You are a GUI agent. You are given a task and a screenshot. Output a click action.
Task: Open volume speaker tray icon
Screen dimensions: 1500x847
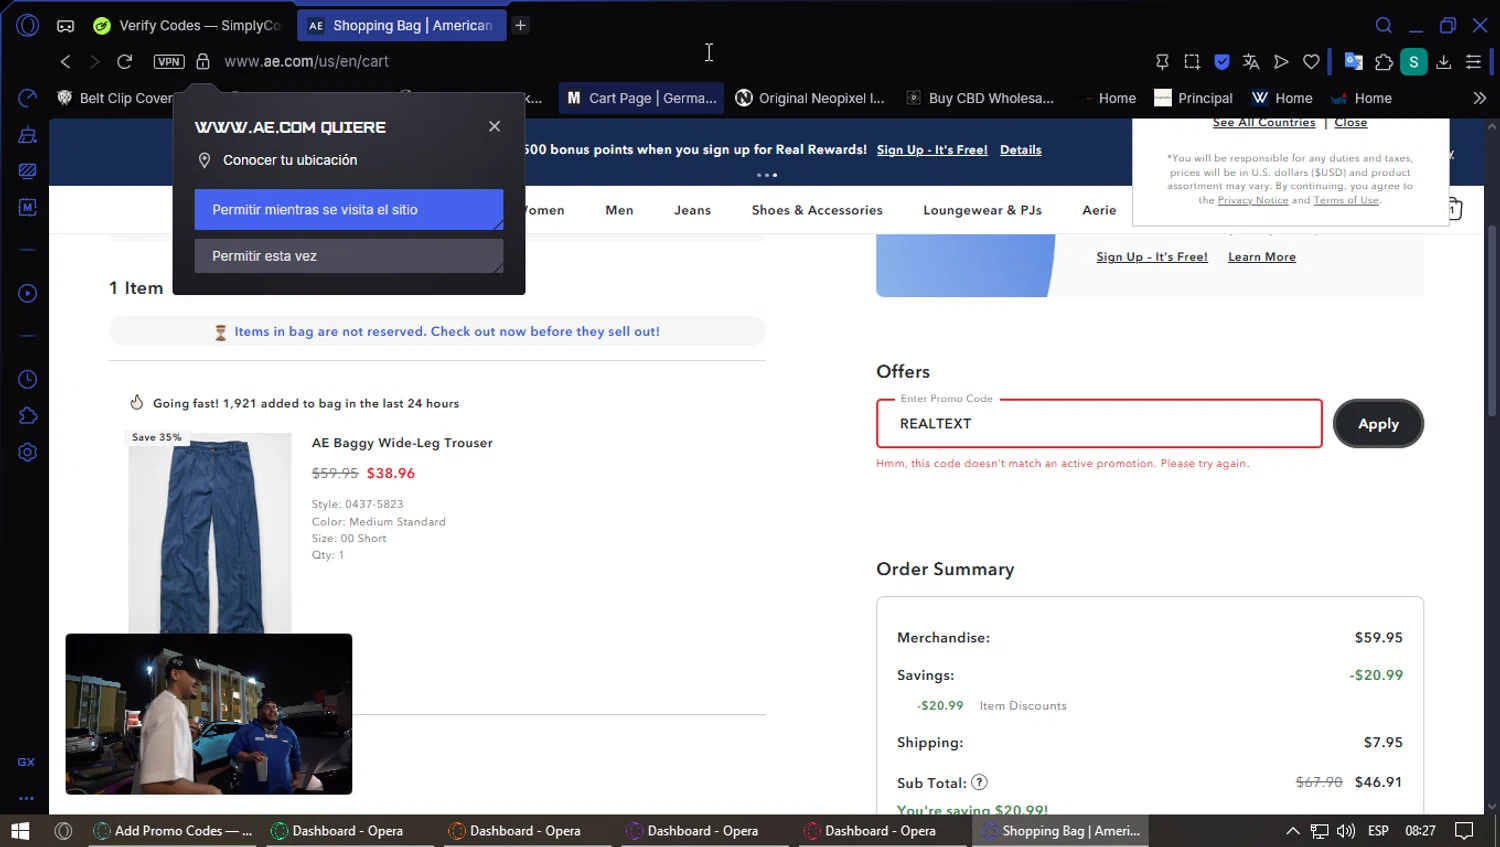(x=1346, y=831)
